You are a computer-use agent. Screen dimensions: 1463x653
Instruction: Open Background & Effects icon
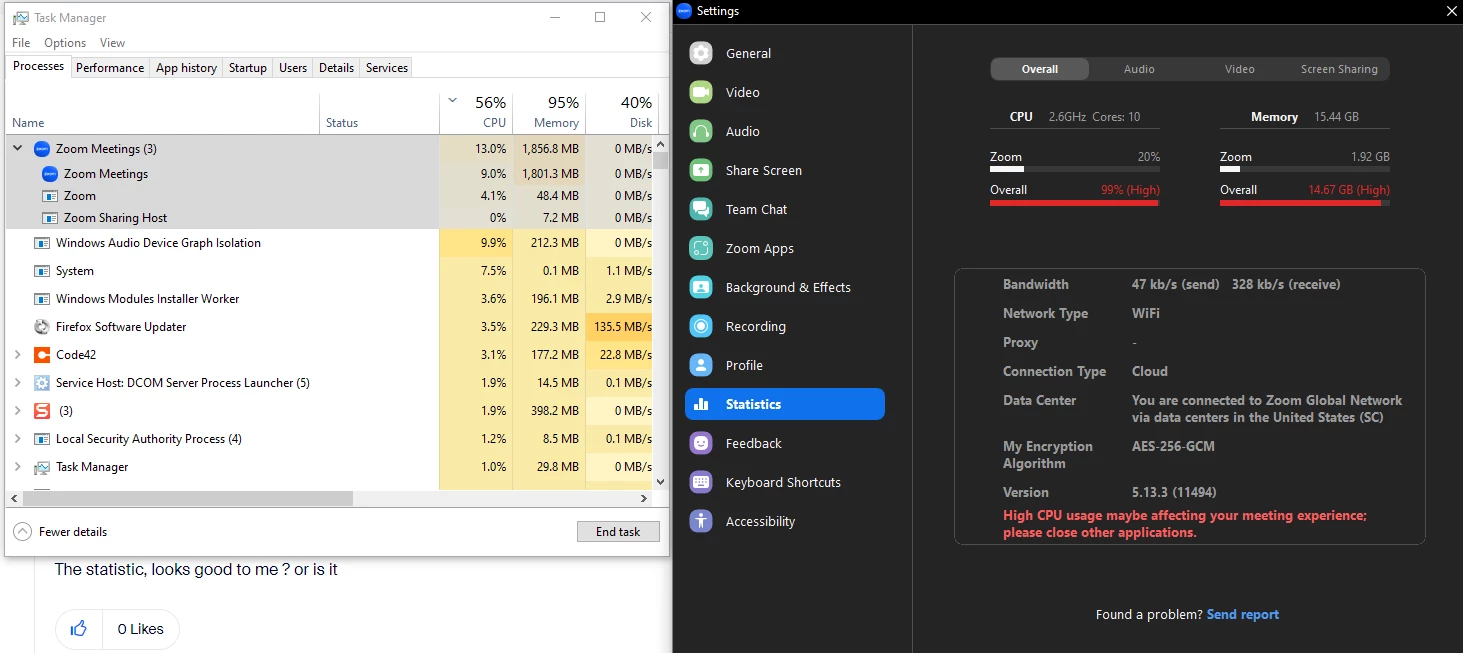coord(701,287)
